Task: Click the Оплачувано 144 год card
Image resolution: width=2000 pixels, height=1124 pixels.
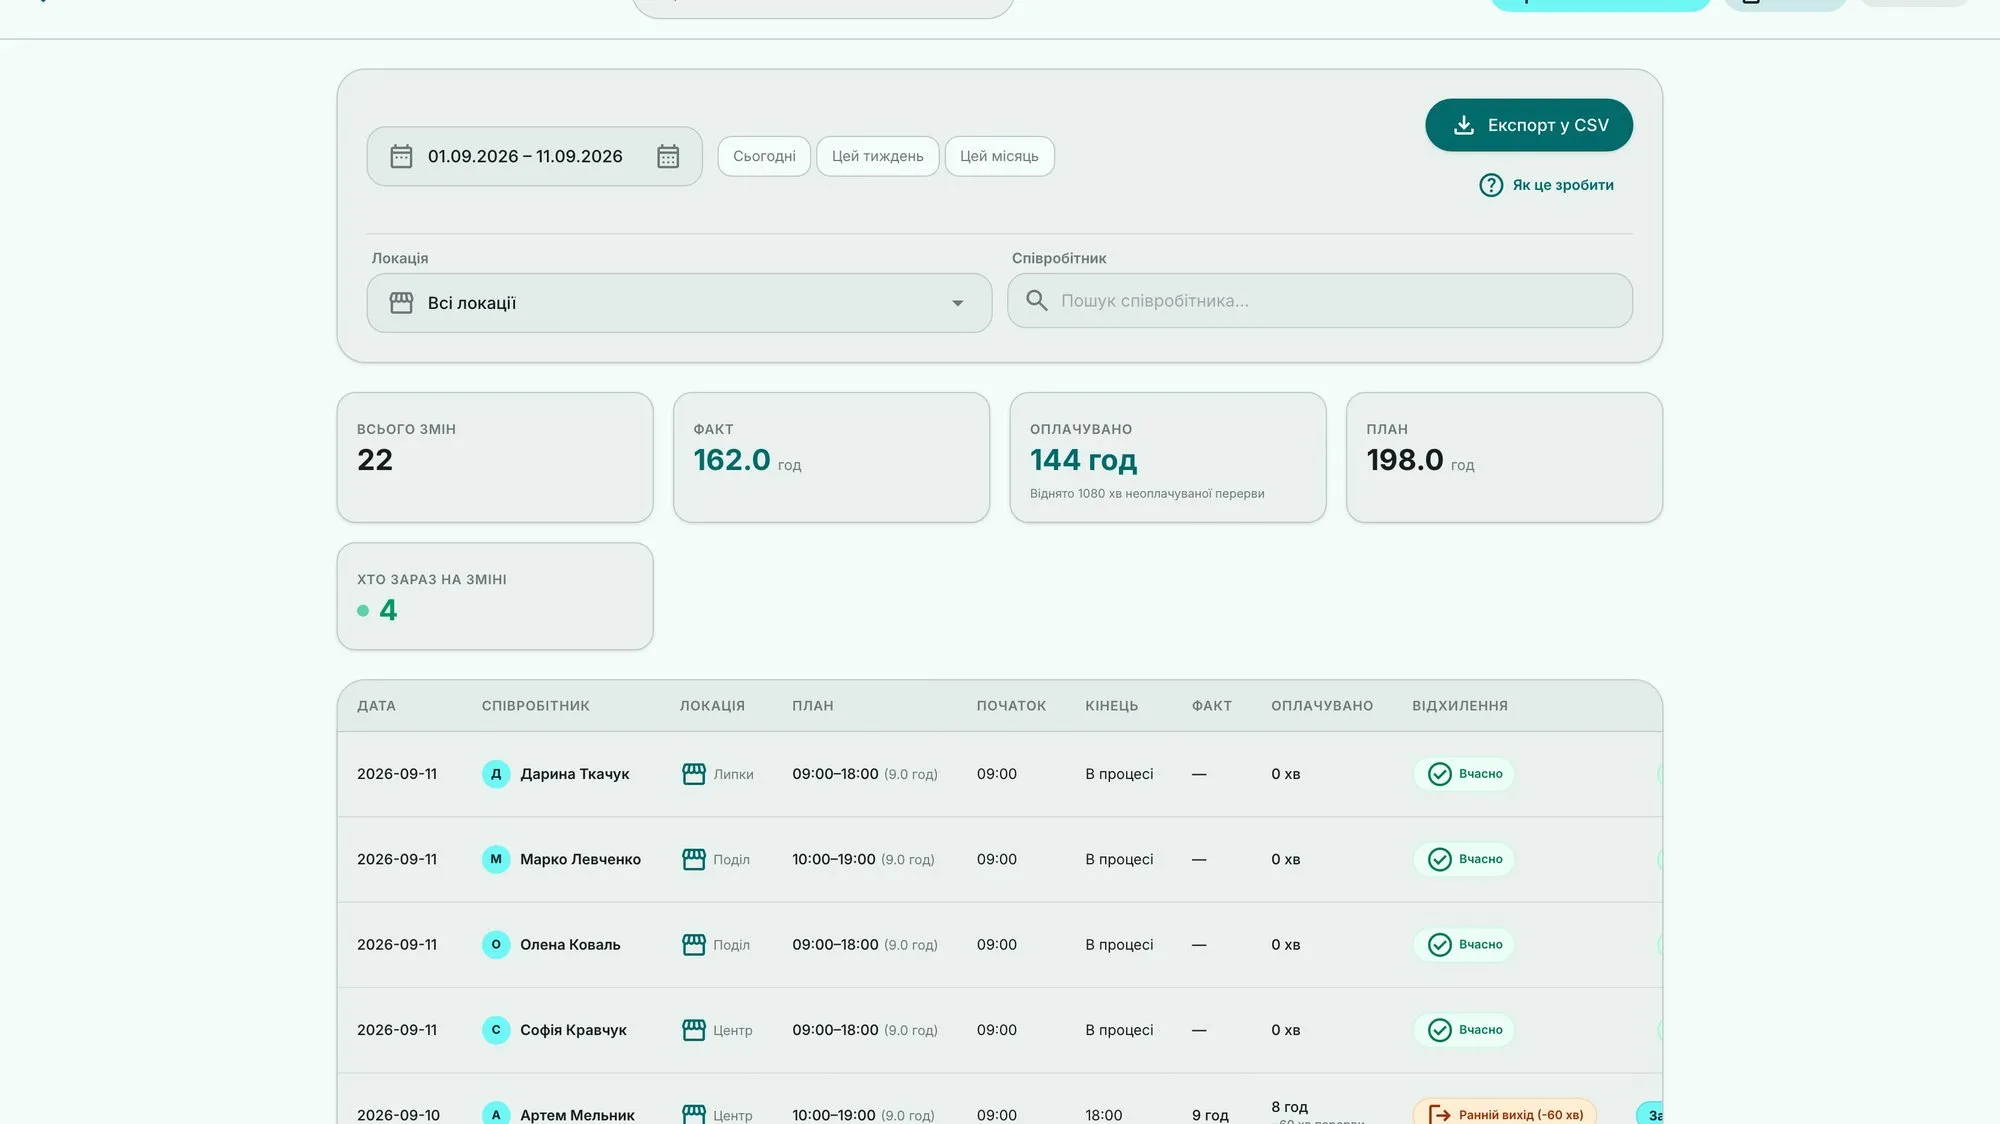Action: tap(1168, 457)
